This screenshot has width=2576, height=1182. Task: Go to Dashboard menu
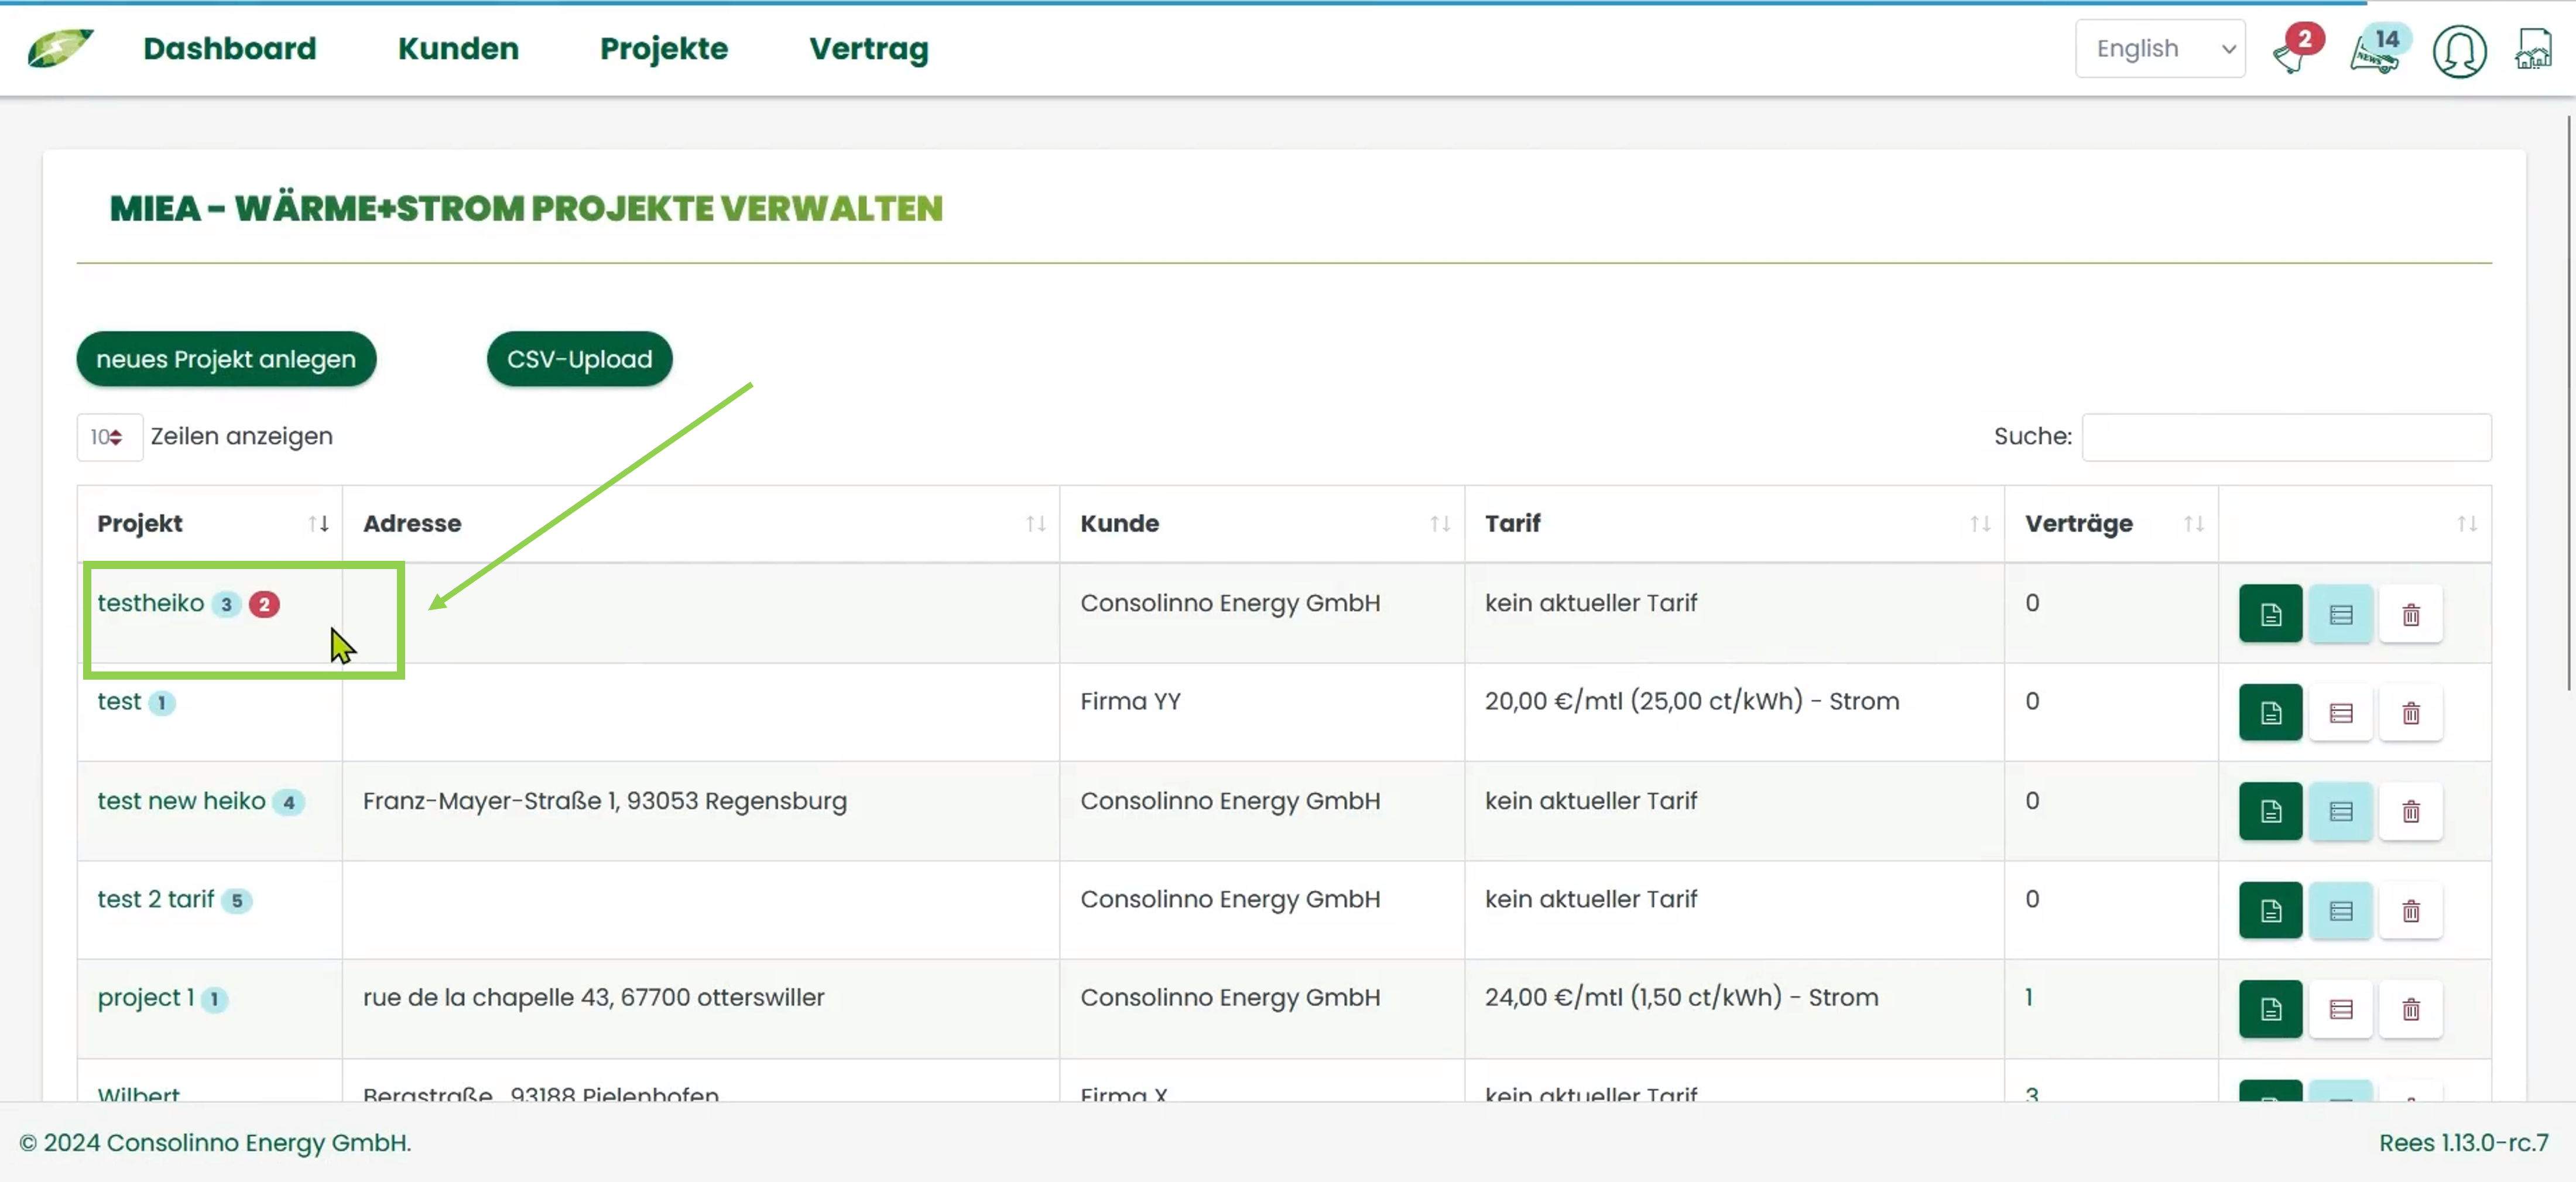coord(229,48)
